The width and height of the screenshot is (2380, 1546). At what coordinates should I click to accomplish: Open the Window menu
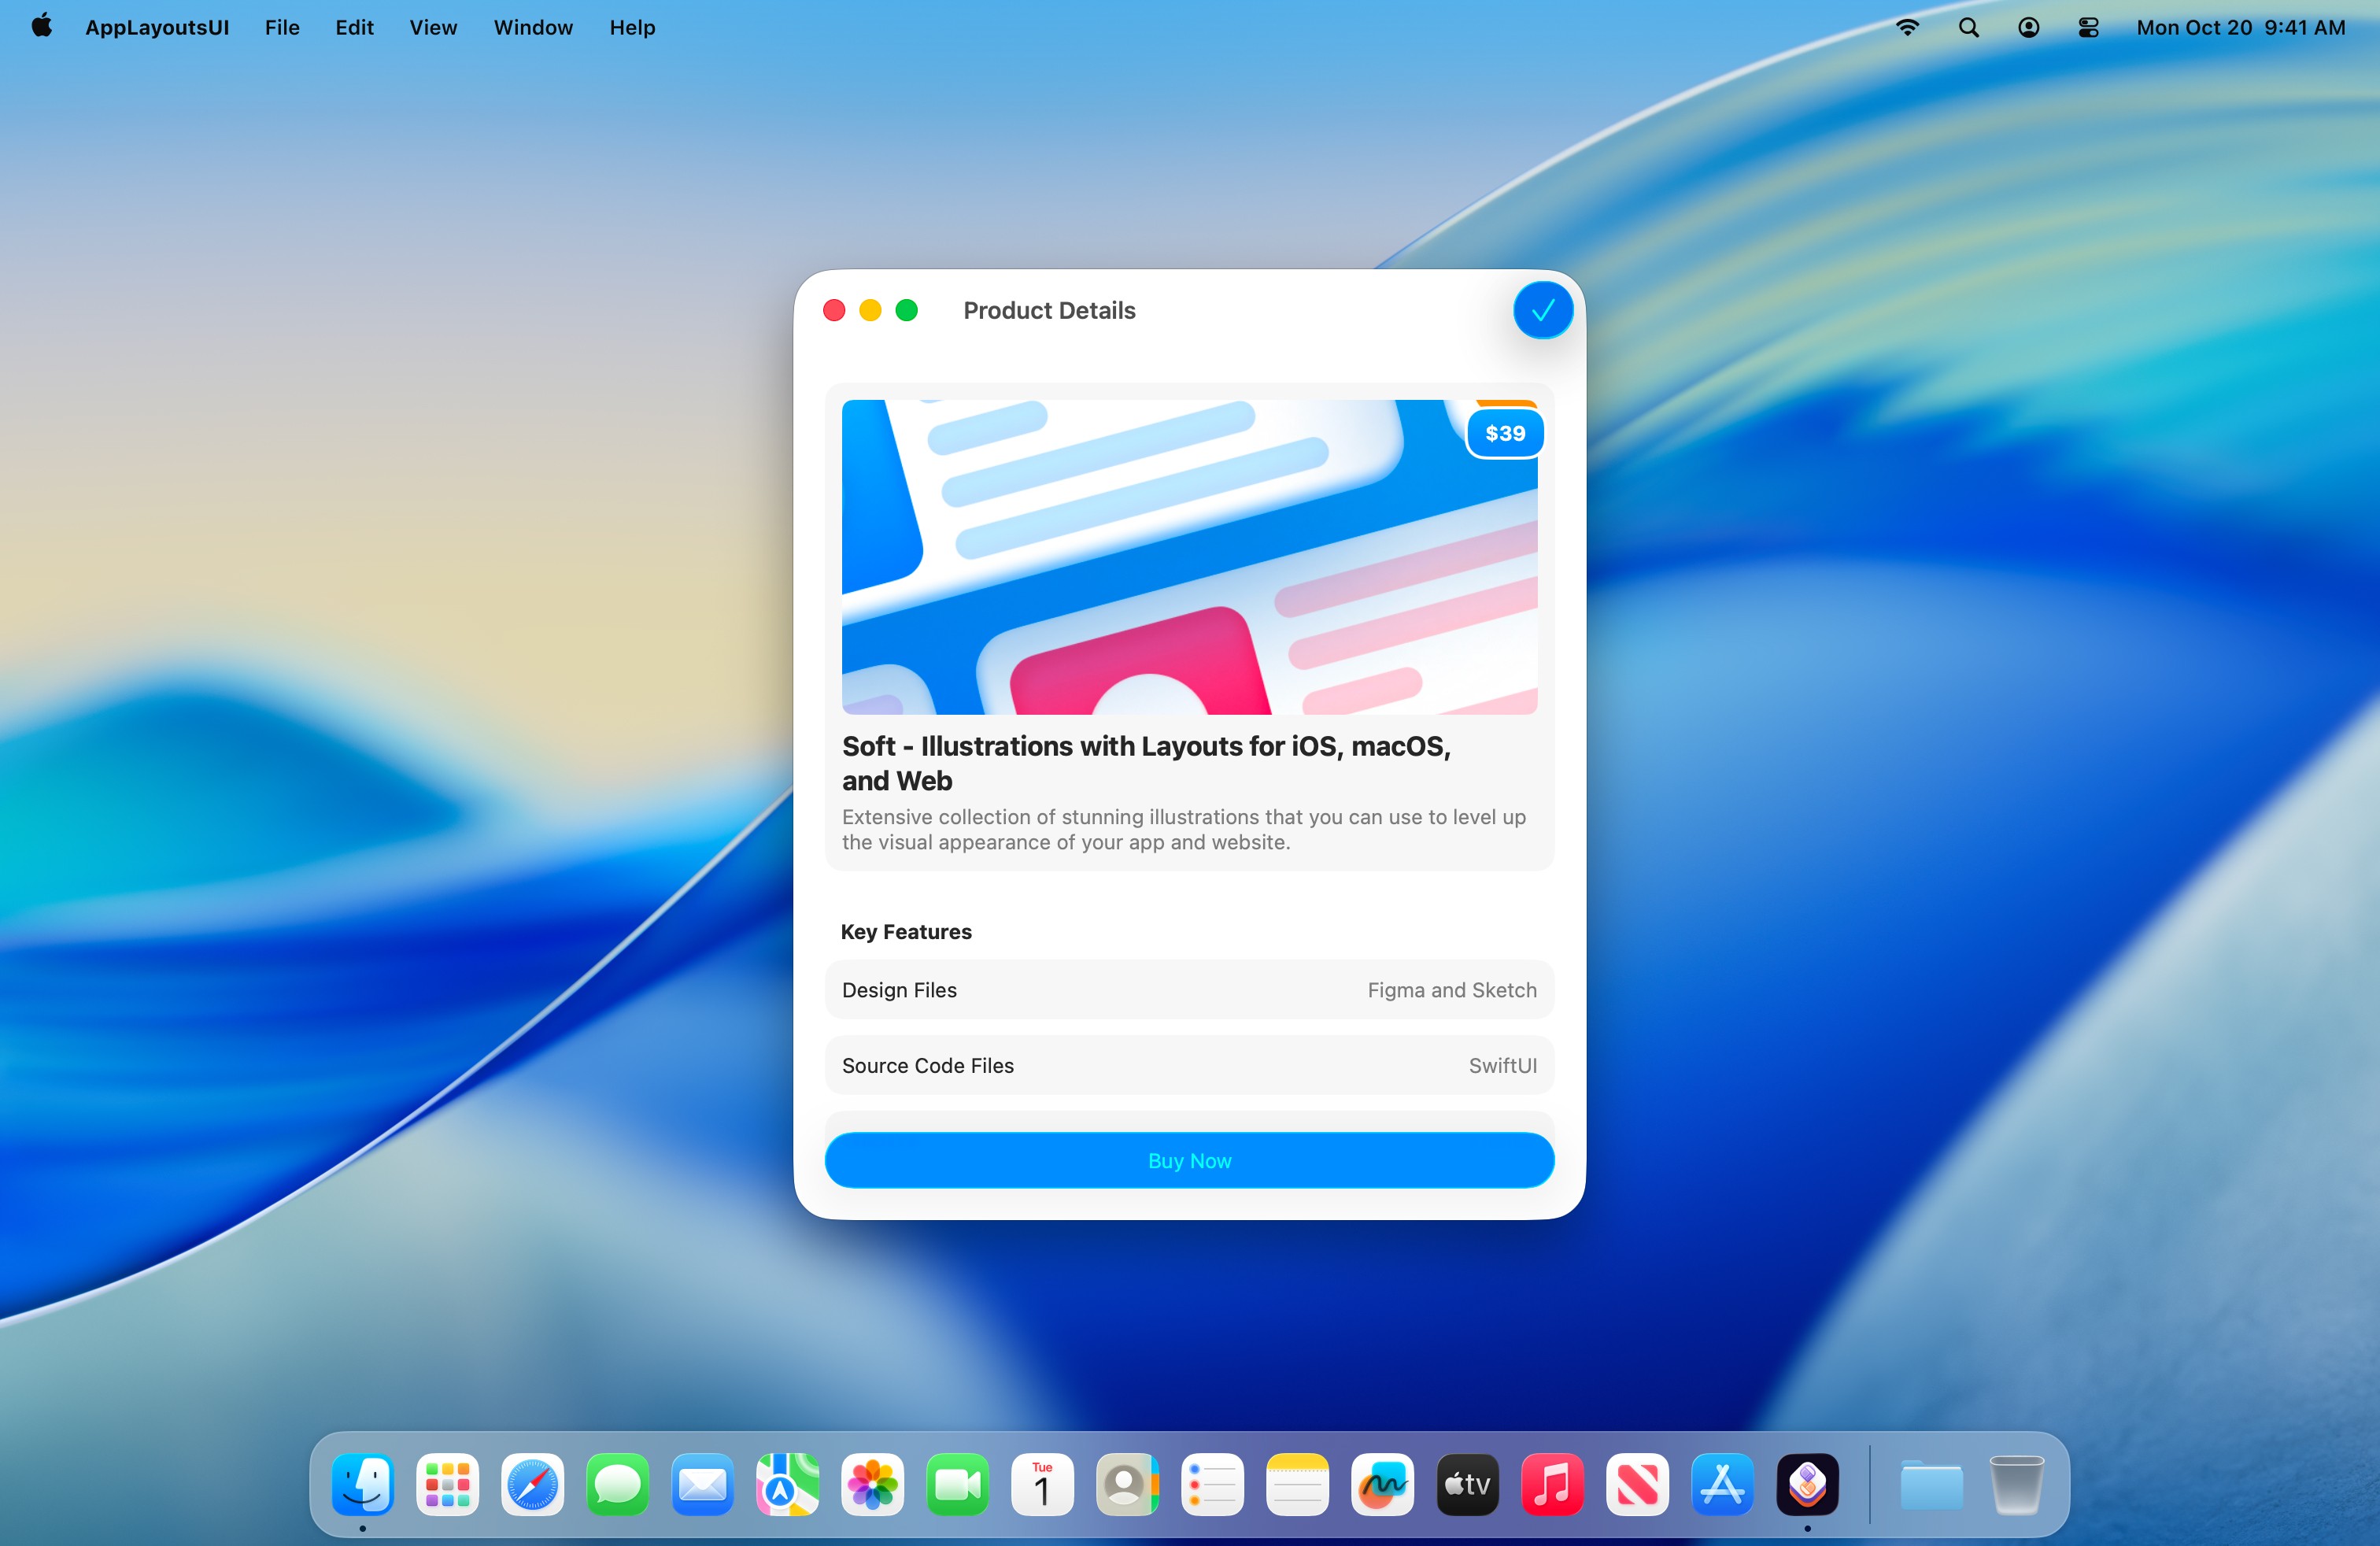pos(533,27)
